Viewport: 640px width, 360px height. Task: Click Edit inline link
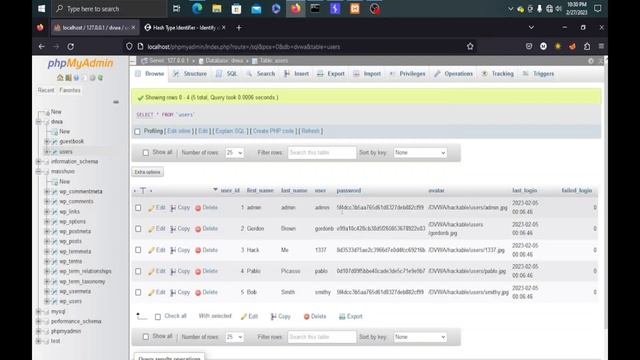[x=179, y=131]
